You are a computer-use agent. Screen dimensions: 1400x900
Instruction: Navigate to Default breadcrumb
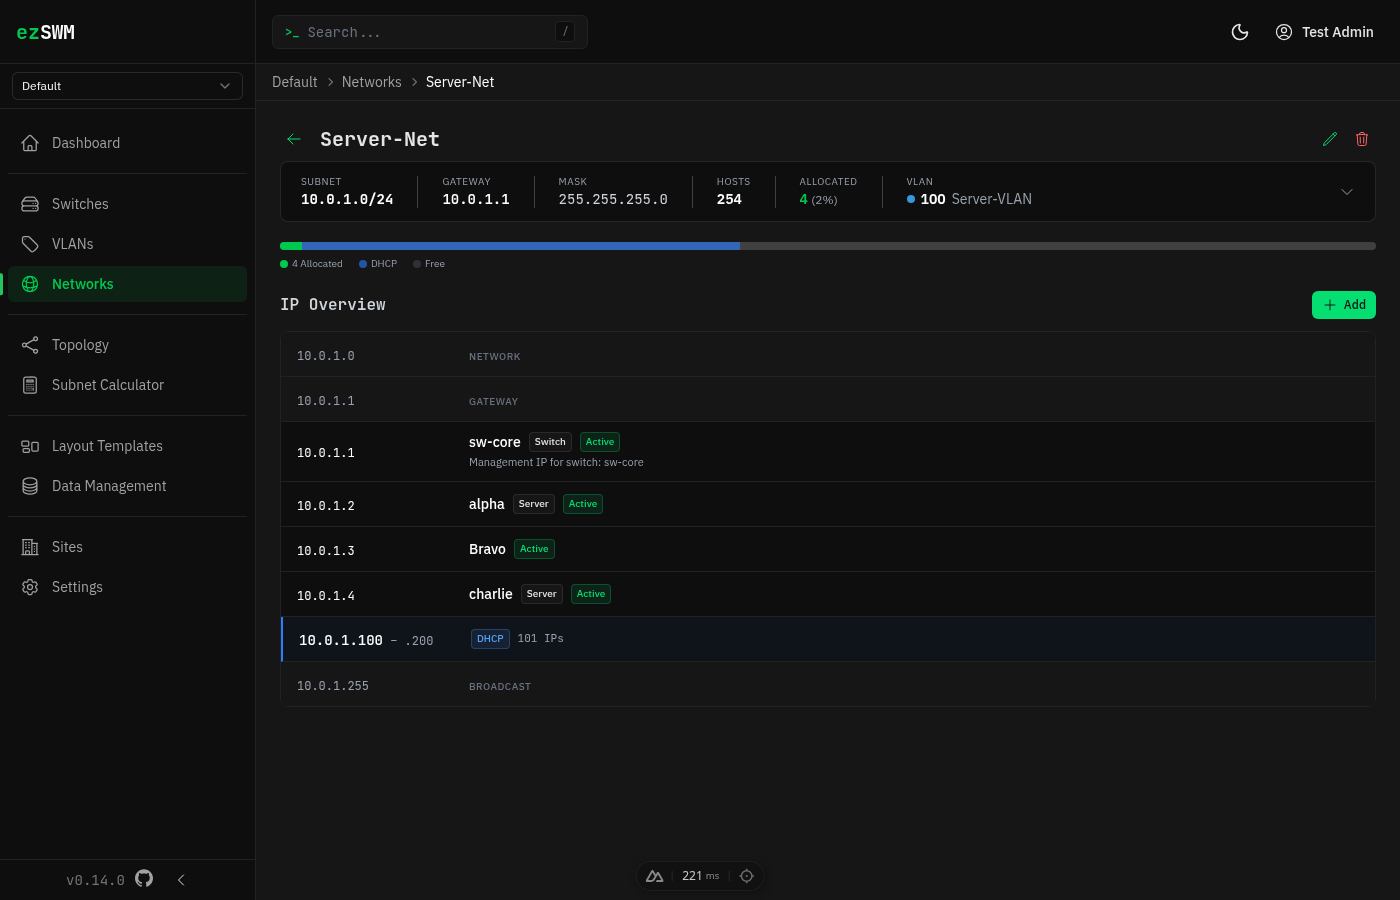(294, 82)
